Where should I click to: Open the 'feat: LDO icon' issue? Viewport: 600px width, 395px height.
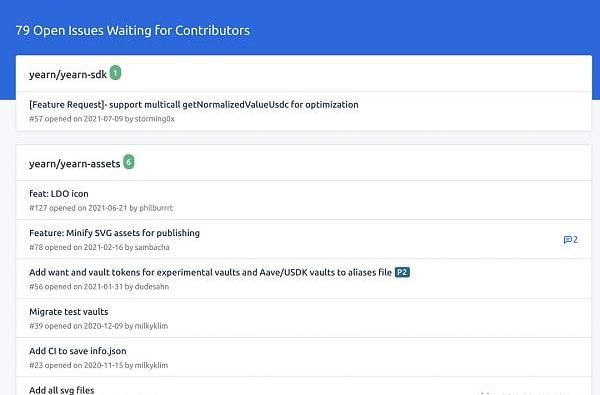59,194
